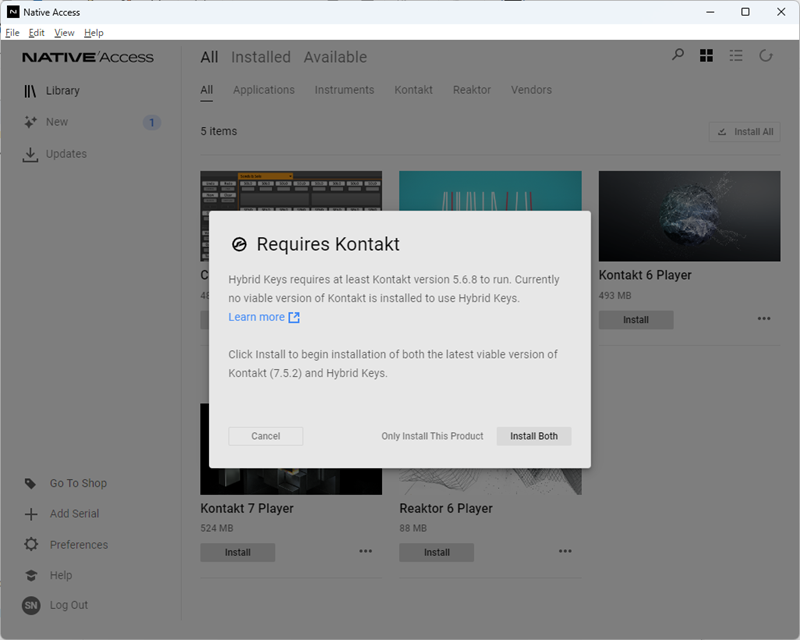Filter by Instruments
This screenshot has height=640, width=800.
pyautogui.click(x=344, y=90)
